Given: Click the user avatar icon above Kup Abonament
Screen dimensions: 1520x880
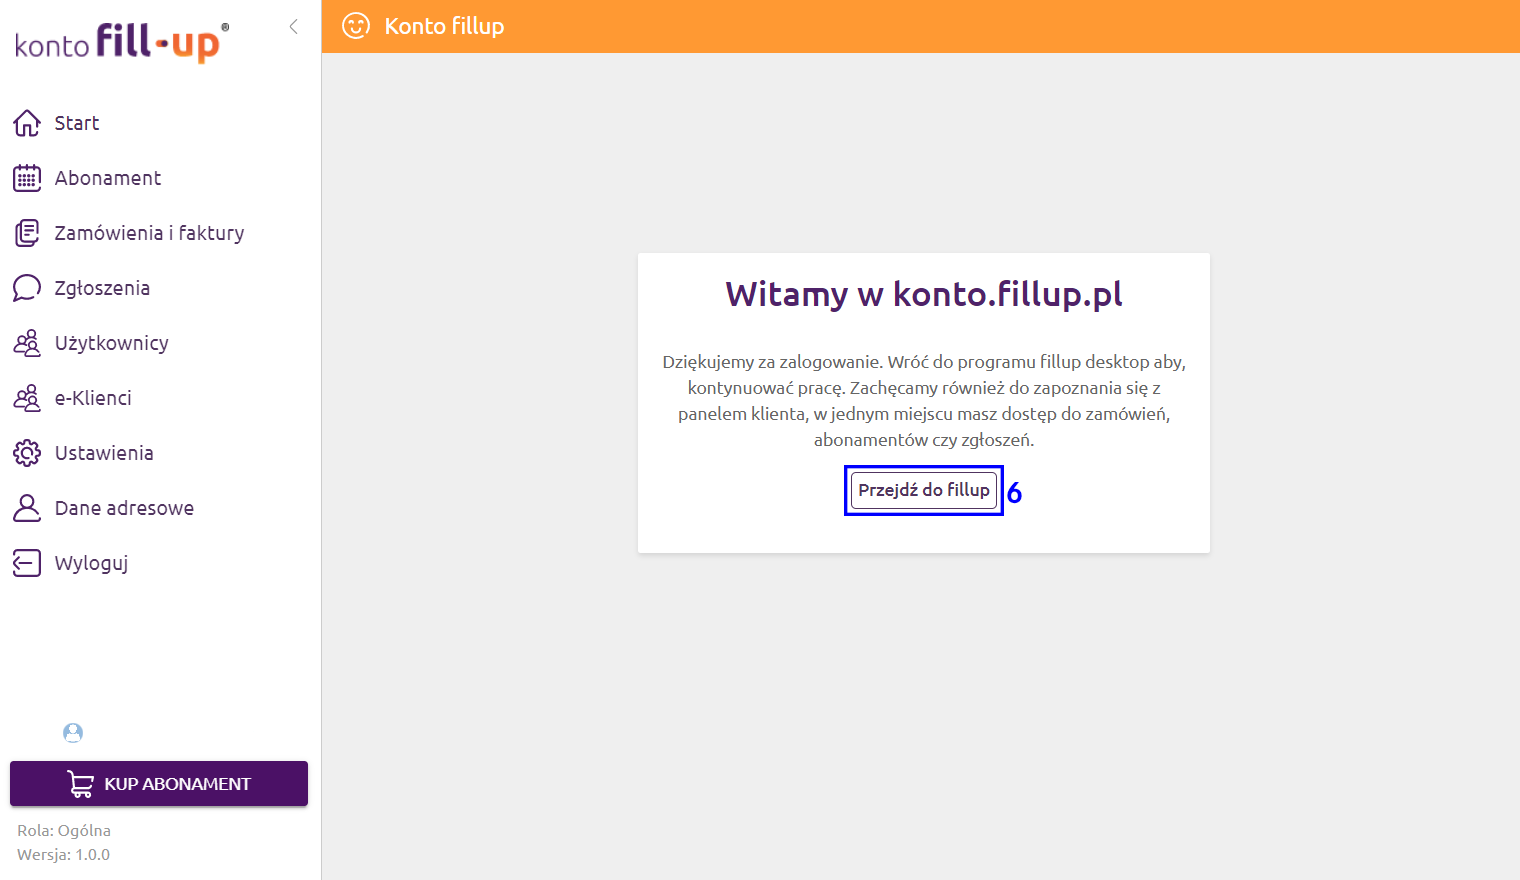Looking at the screenshot, I should (x=73, y=733).
